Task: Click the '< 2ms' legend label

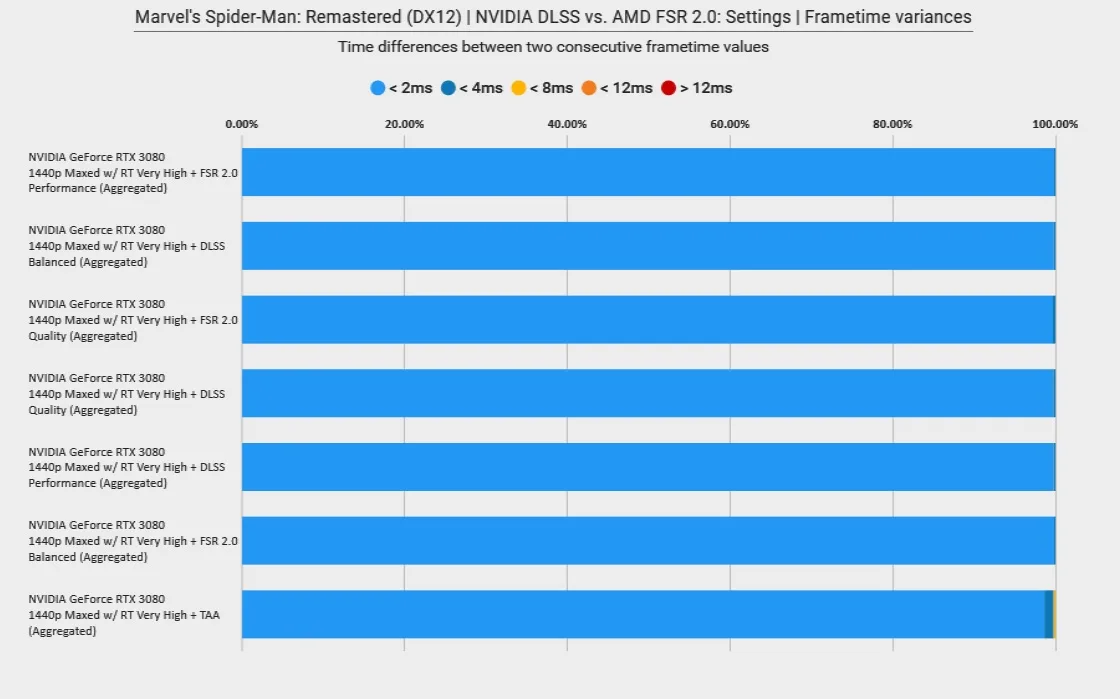Action: point(411,88)
